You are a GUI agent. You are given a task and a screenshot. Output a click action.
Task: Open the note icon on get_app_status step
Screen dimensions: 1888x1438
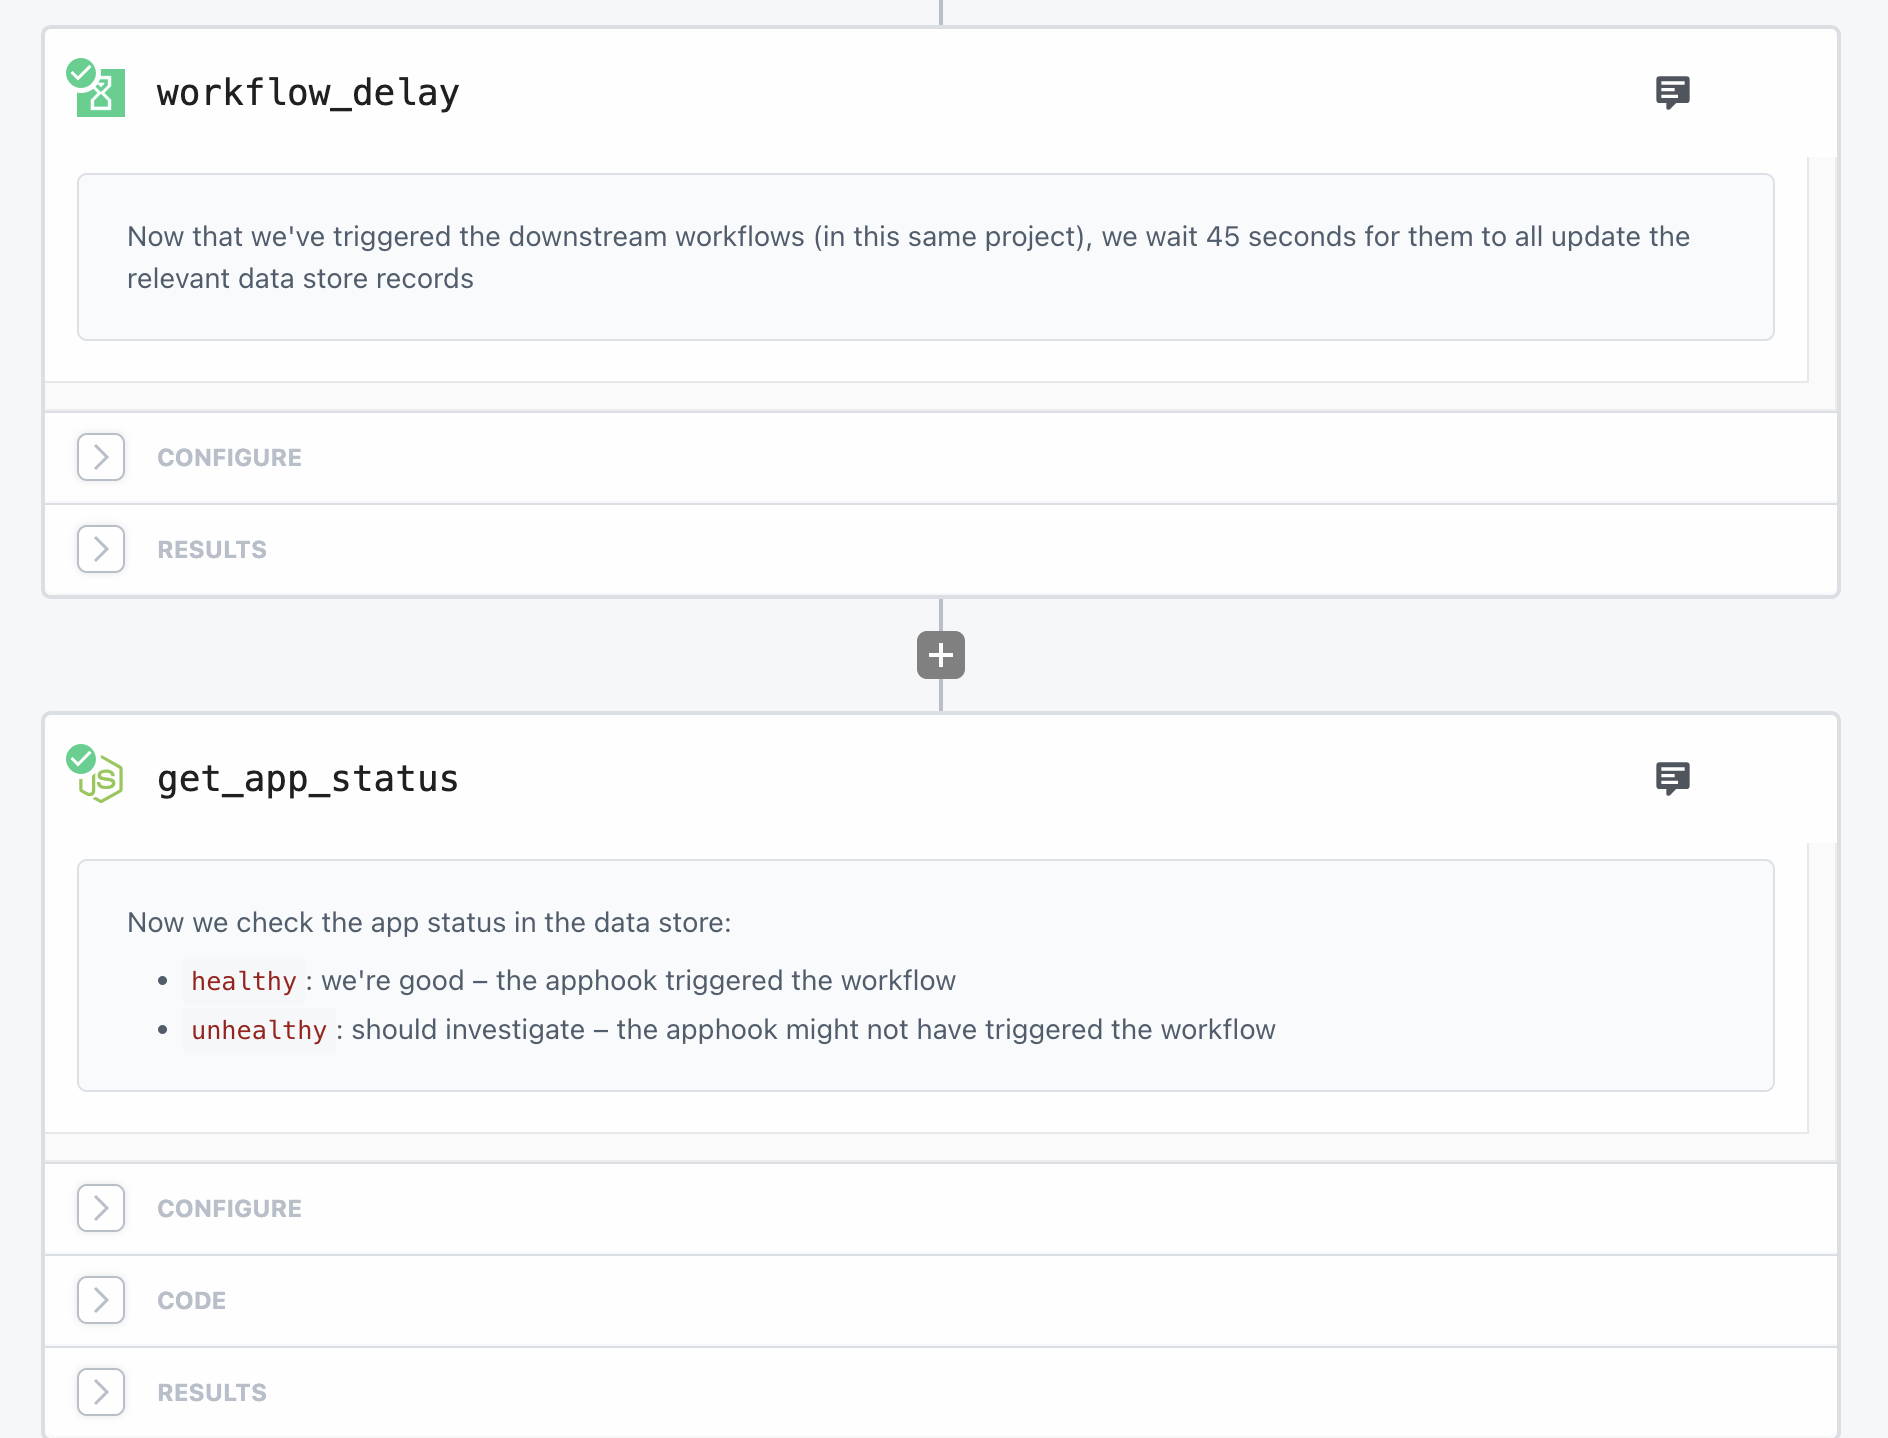(x=1672, y=778)
